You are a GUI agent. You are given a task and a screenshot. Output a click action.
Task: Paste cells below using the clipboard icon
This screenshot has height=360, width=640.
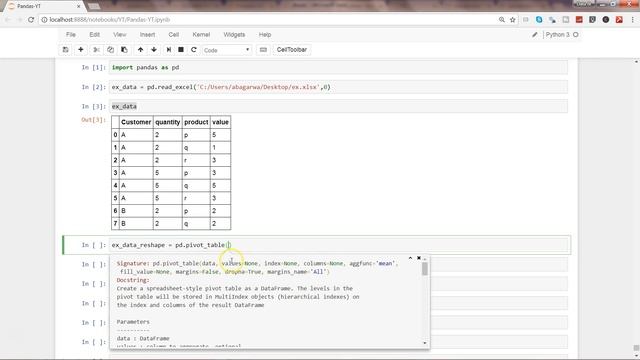click(x=124, y=50)
